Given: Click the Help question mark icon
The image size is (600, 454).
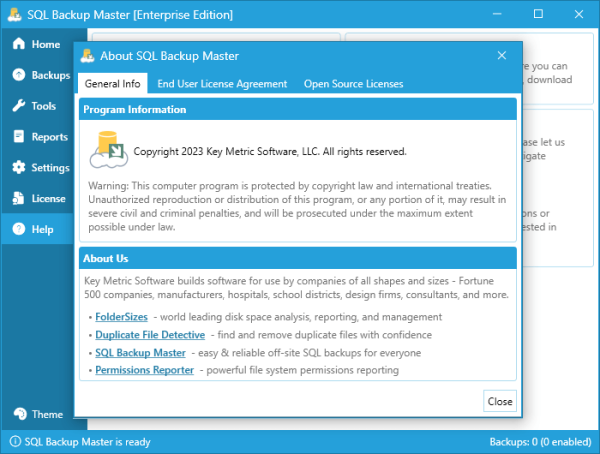Looking at the screenshot, I should tap(18, 229).
